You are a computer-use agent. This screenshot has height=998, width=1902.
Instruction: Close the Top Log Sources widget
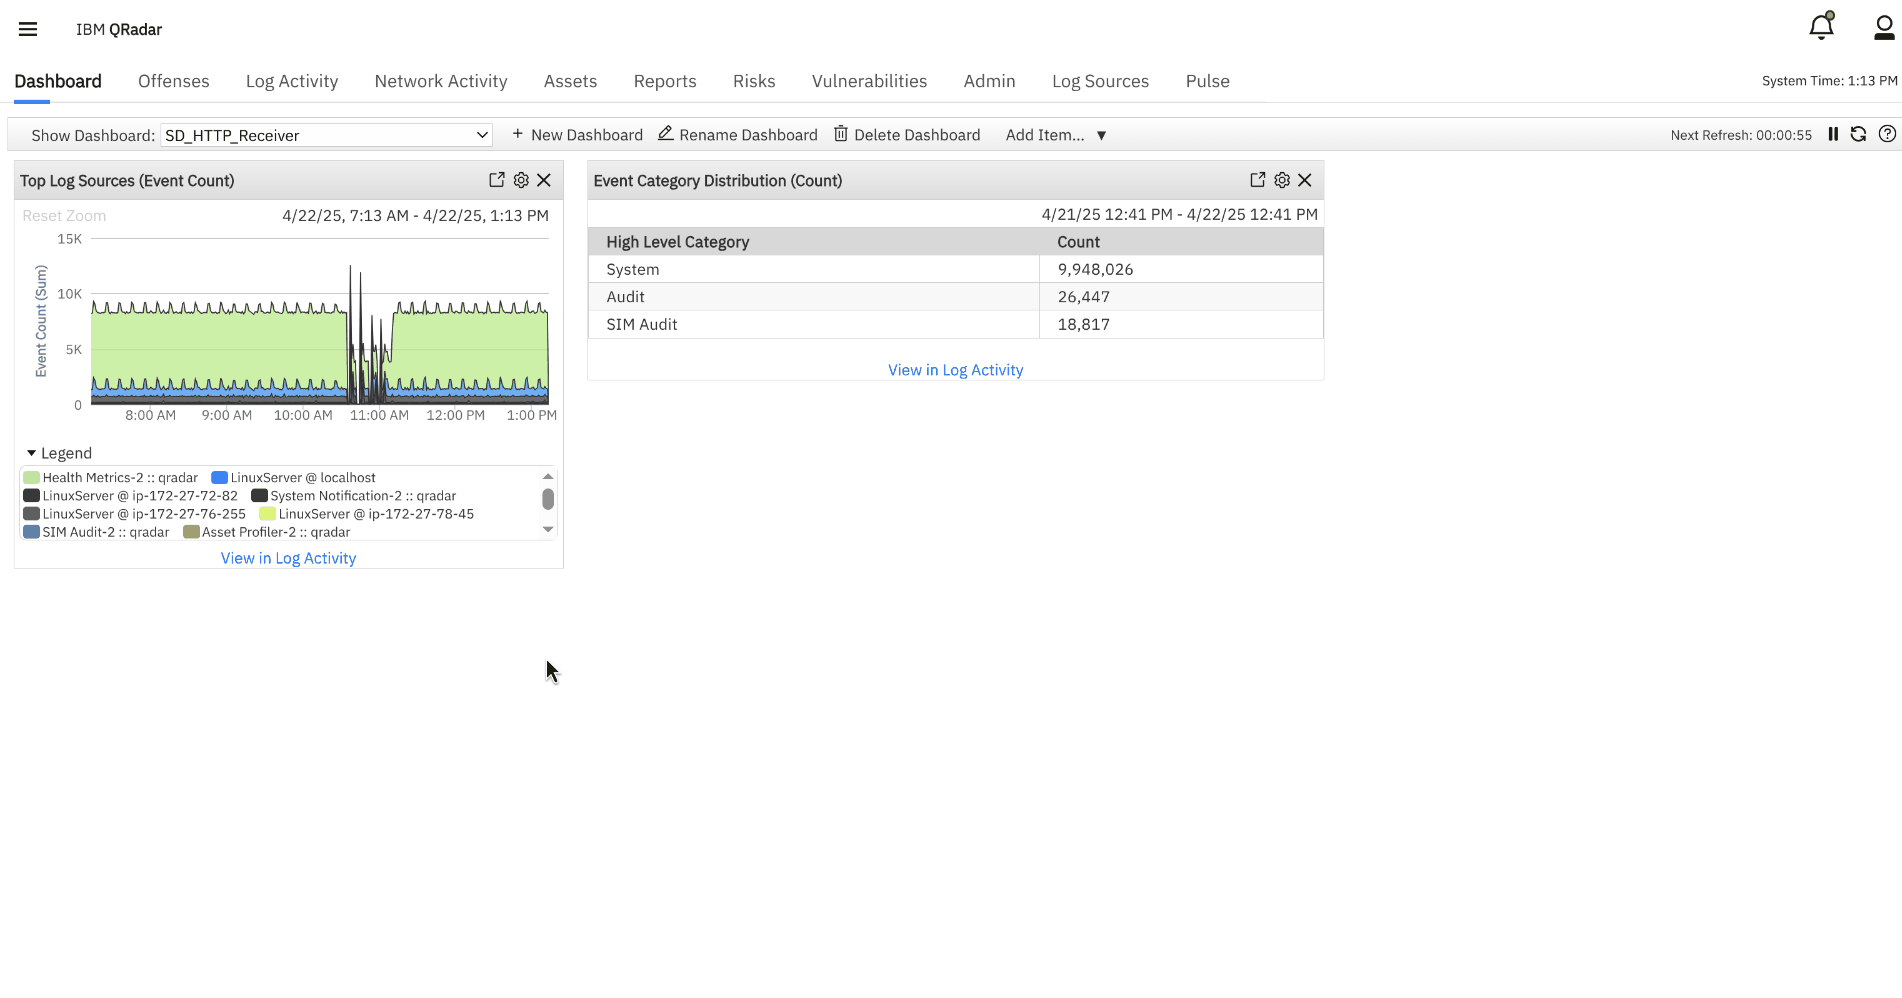click(544, 180)
